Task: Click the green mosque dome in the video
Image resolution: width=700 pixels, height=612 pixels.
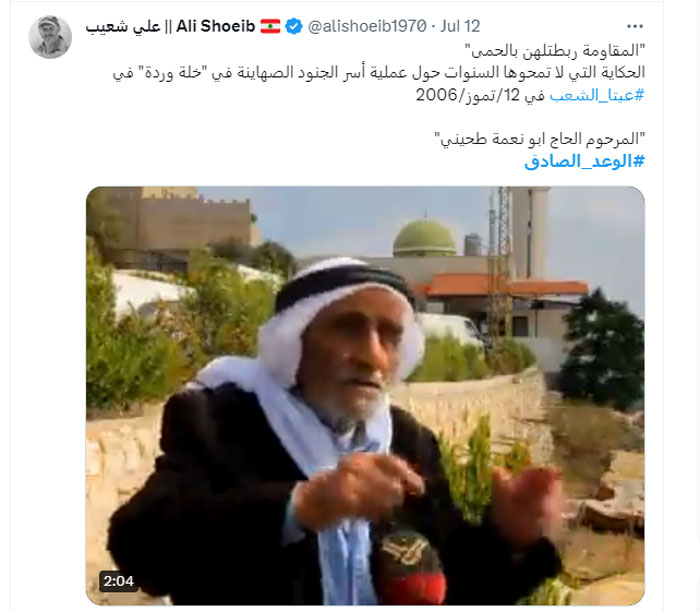Action: [424, 237]
